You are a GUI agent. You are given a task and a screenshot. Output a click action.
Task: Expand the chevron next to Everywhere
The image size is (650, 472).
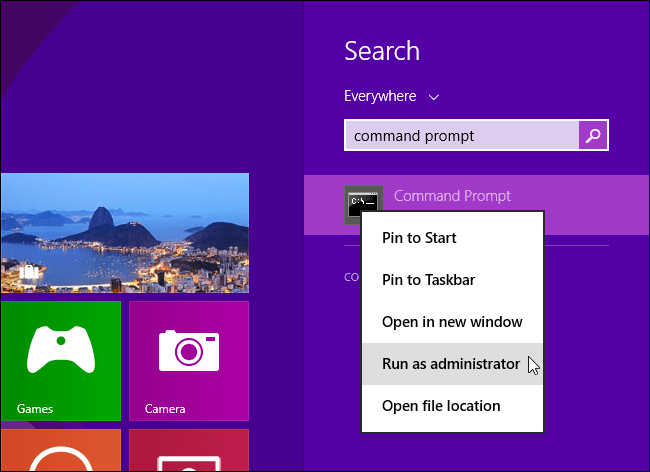(x=433, y=97)
